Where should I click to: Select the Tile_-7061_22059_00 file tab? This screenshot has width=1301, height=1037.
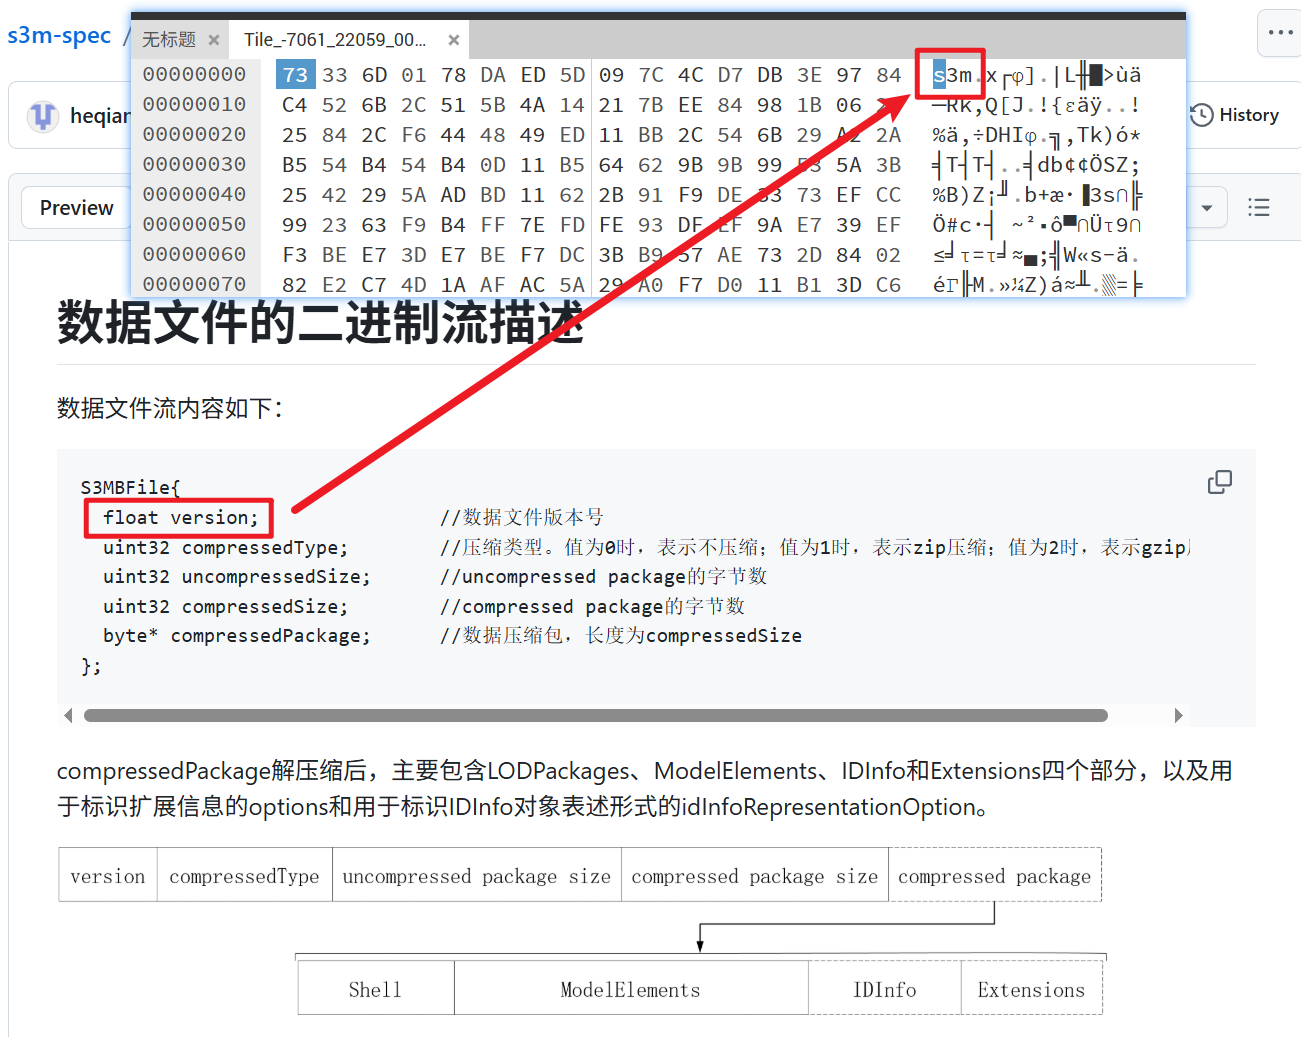click(335, 40)
